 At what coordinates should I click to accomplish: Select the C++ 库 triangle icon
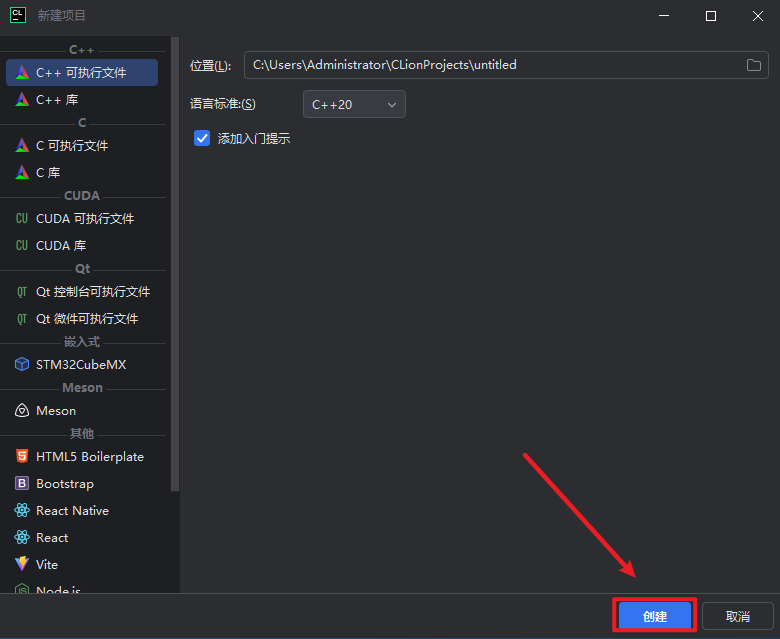(22, 100)
